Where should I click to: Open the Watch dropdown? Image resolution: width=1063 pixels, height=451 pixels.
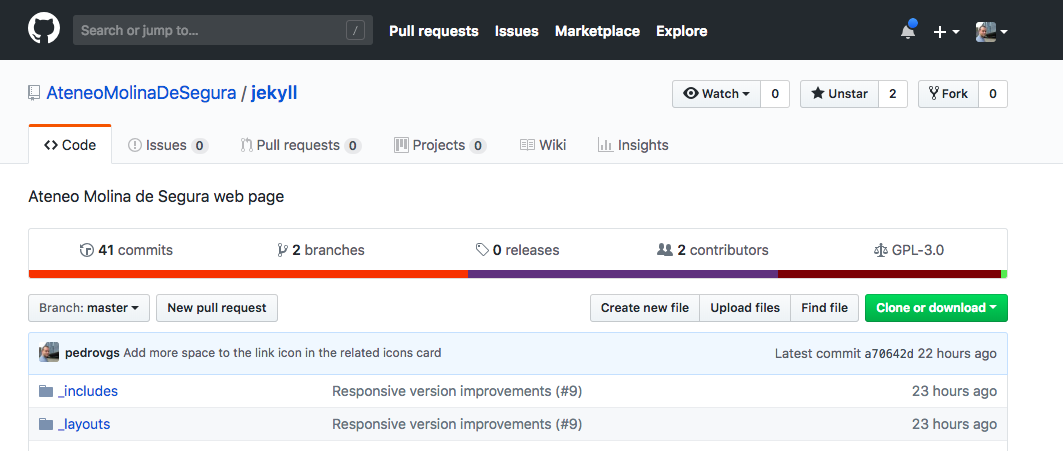tap(716, 94)
